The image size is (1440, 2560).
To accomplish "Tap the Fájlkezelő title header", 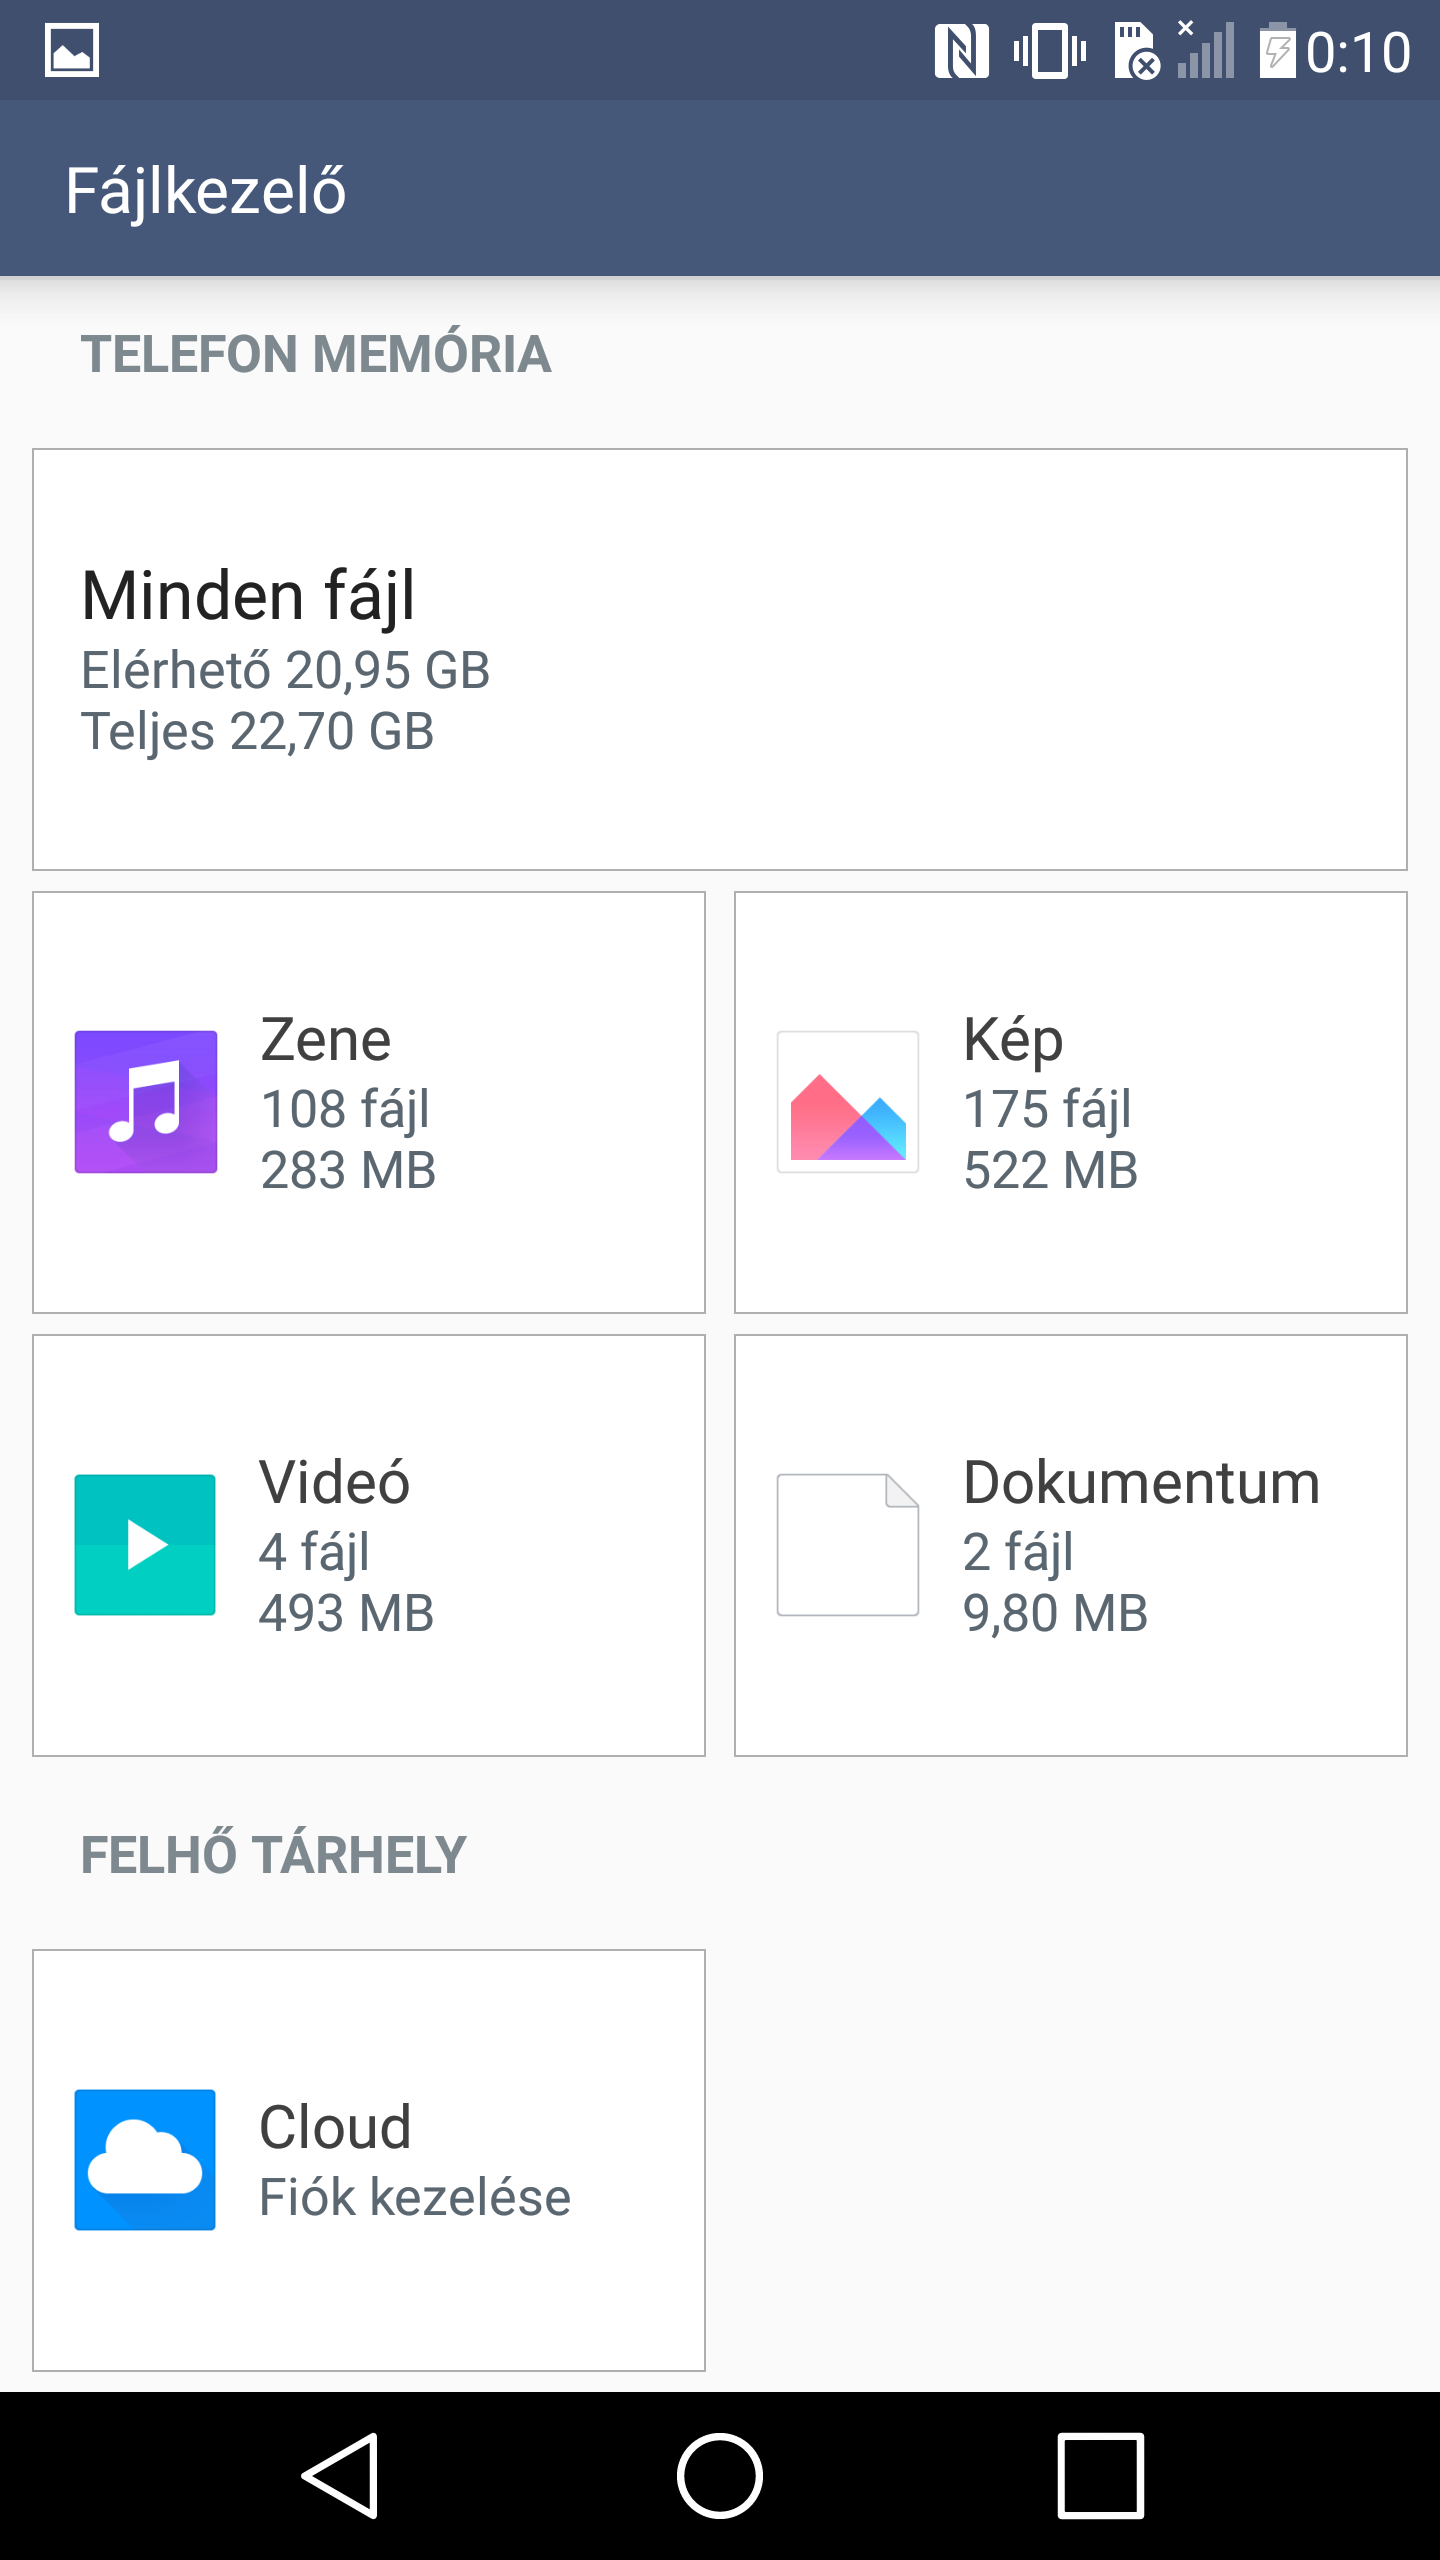I will coord(206,190).
